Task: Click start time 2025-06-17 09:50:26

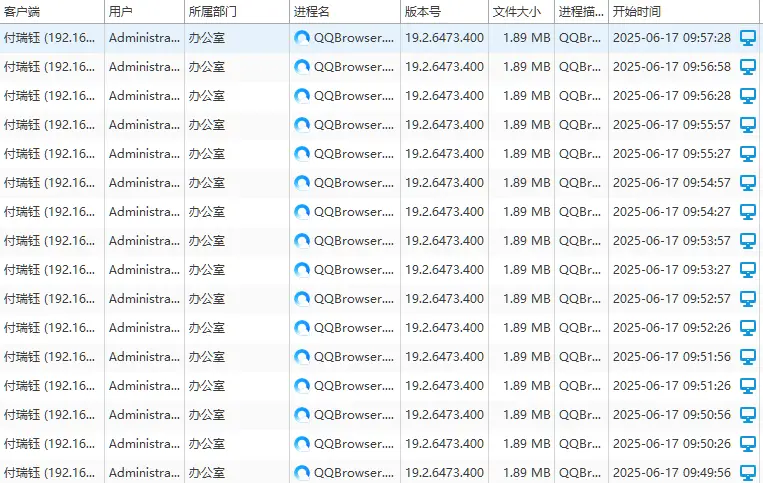Action: pyautogui.click(x=672, y=444)
